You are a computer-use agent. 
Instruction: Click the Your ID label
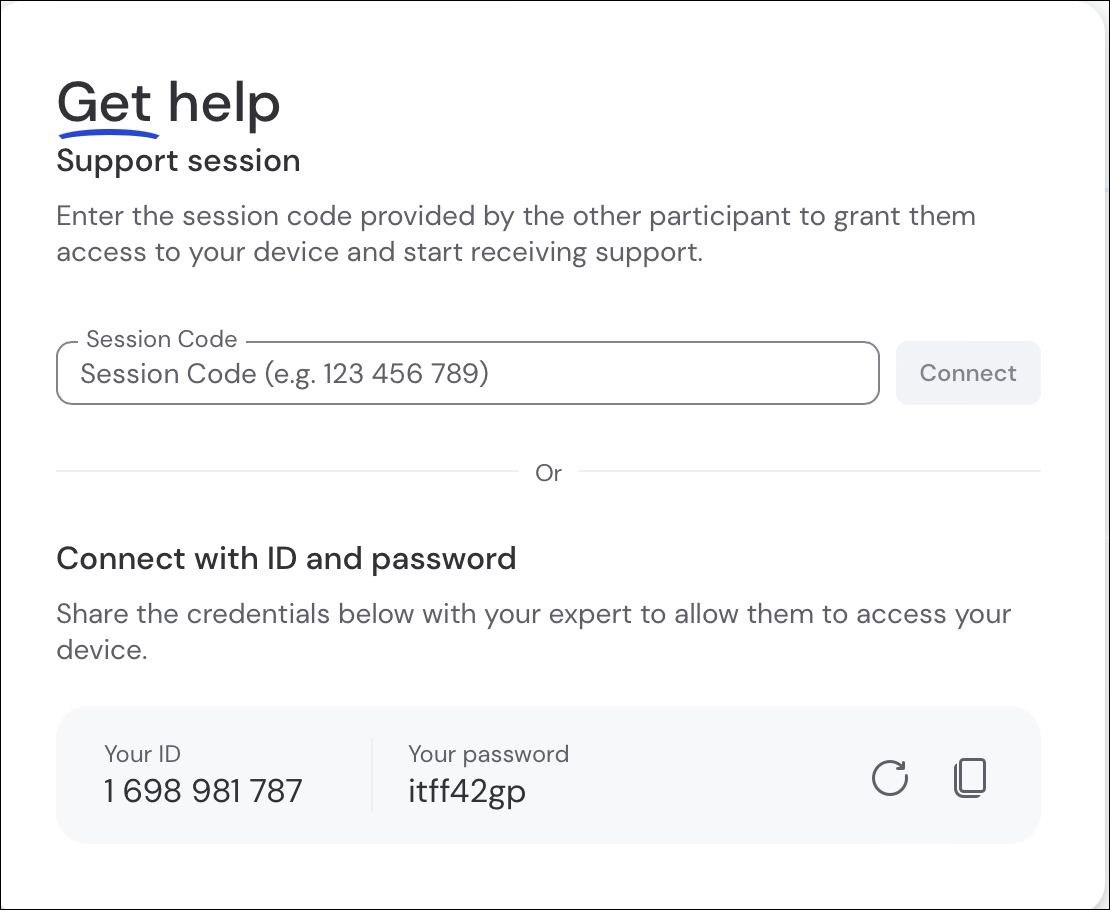click(x=143, y=754)
